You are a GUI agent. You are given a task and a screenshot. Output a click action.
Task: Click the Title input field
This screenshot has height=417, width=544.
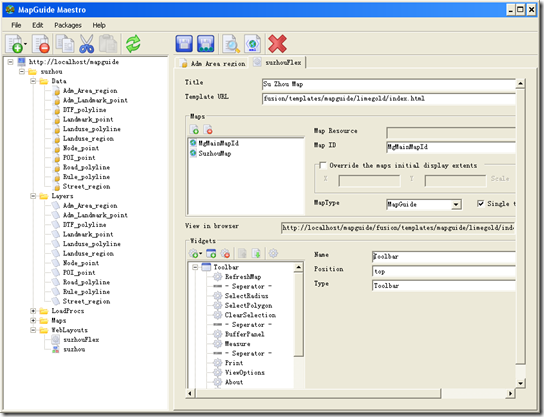[x=389, y=84]
